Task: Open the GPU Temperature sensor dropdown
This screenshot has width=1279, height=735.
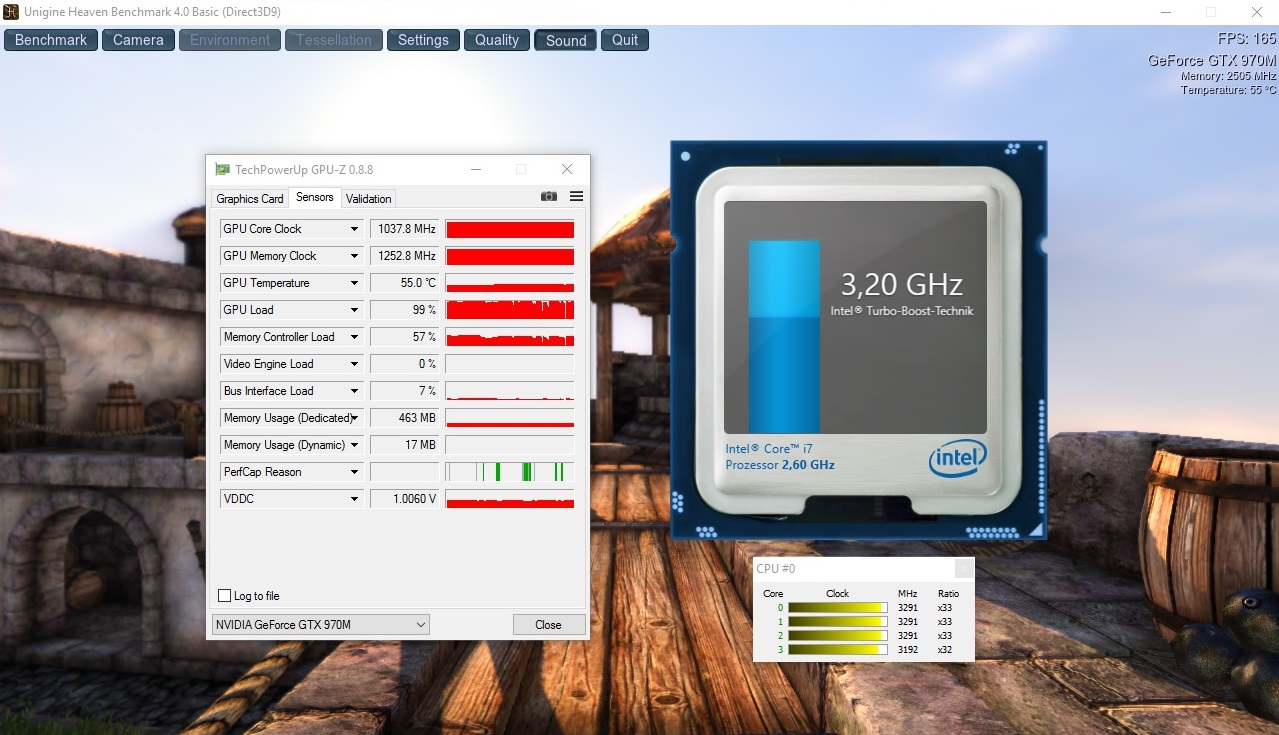Action: point(354,283)
